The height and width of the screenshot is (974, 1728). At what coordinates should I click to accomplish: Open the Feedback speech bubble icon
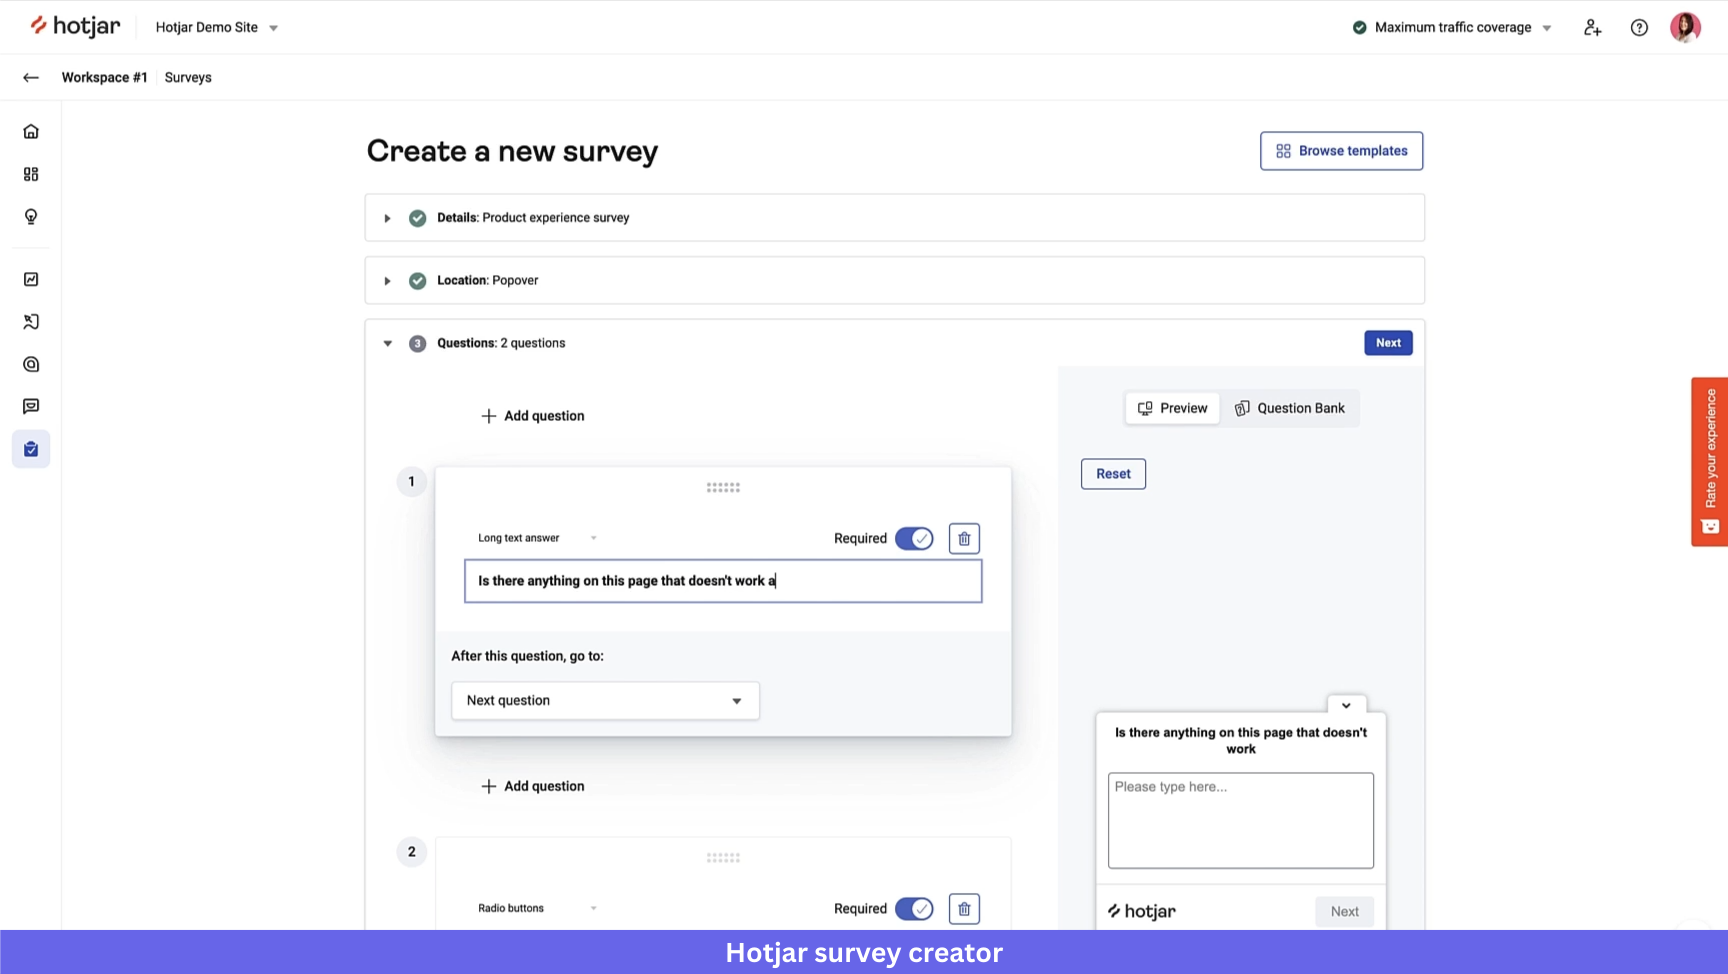click(30, 405)
